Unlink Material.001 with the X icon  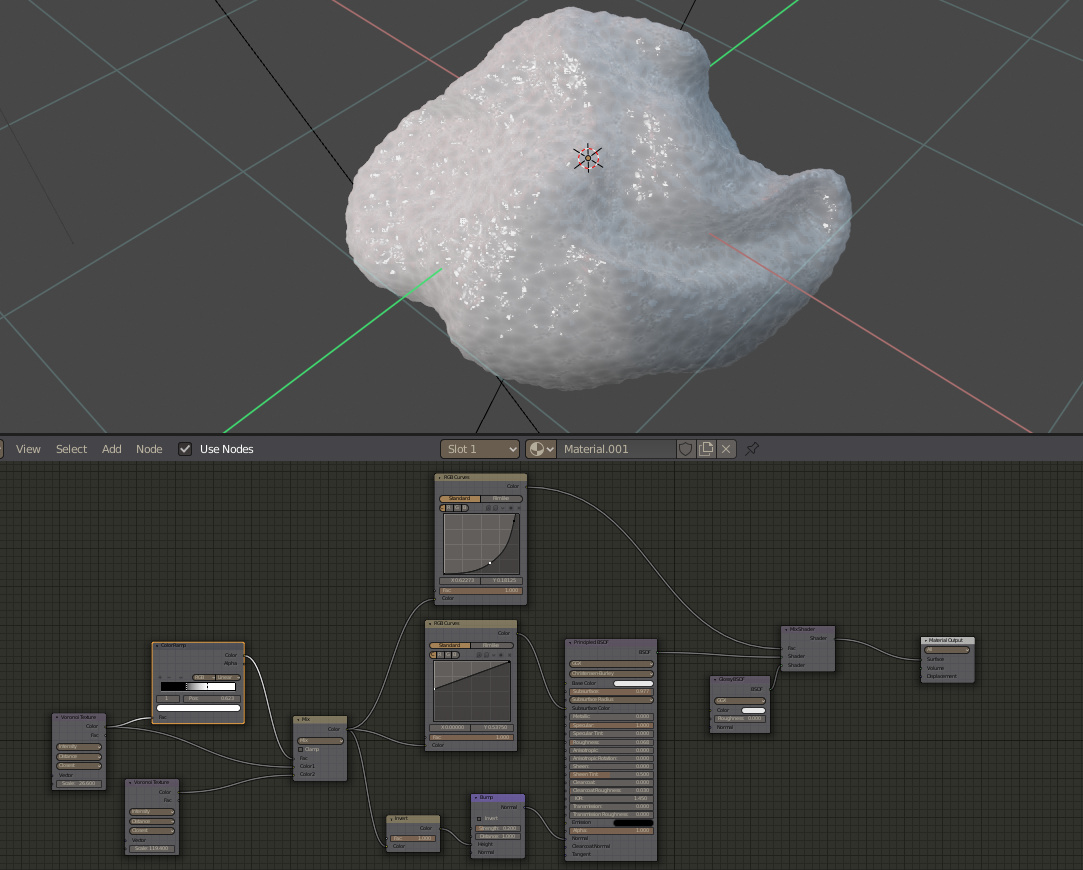pos(726,449)
